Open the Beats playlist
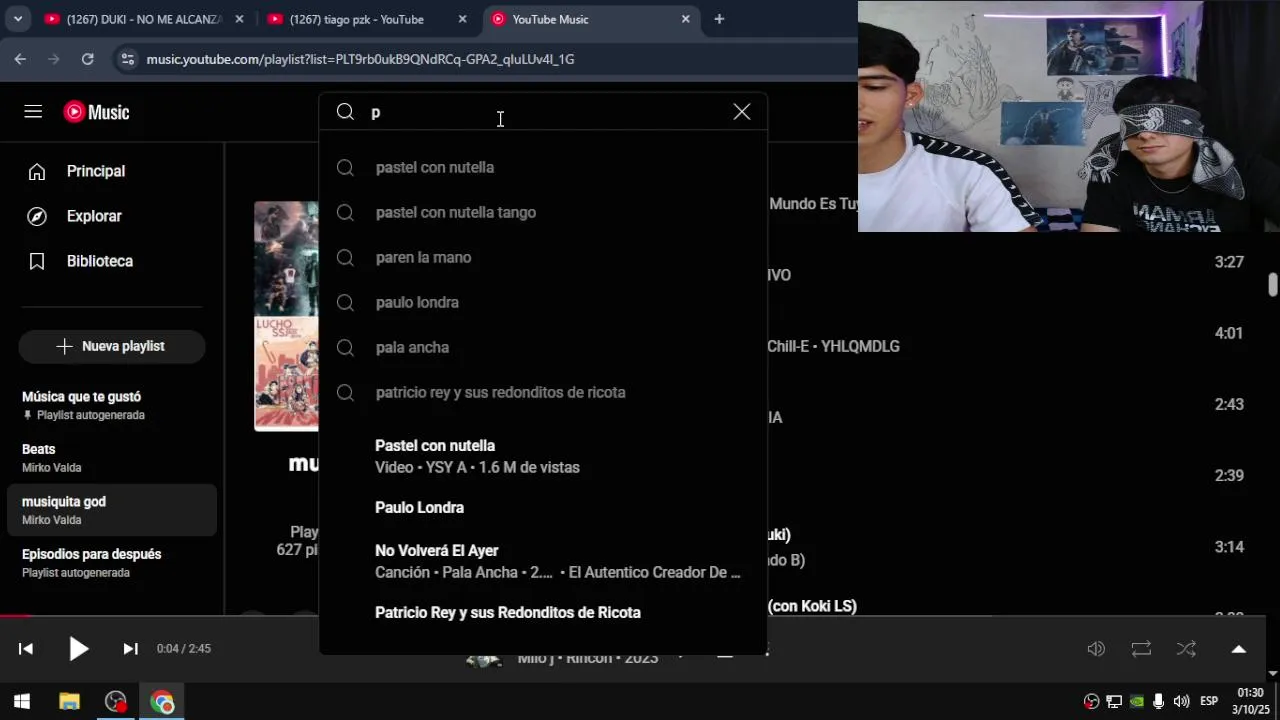The width and height of the screenshot is (1280, 720). coord(112,457)
